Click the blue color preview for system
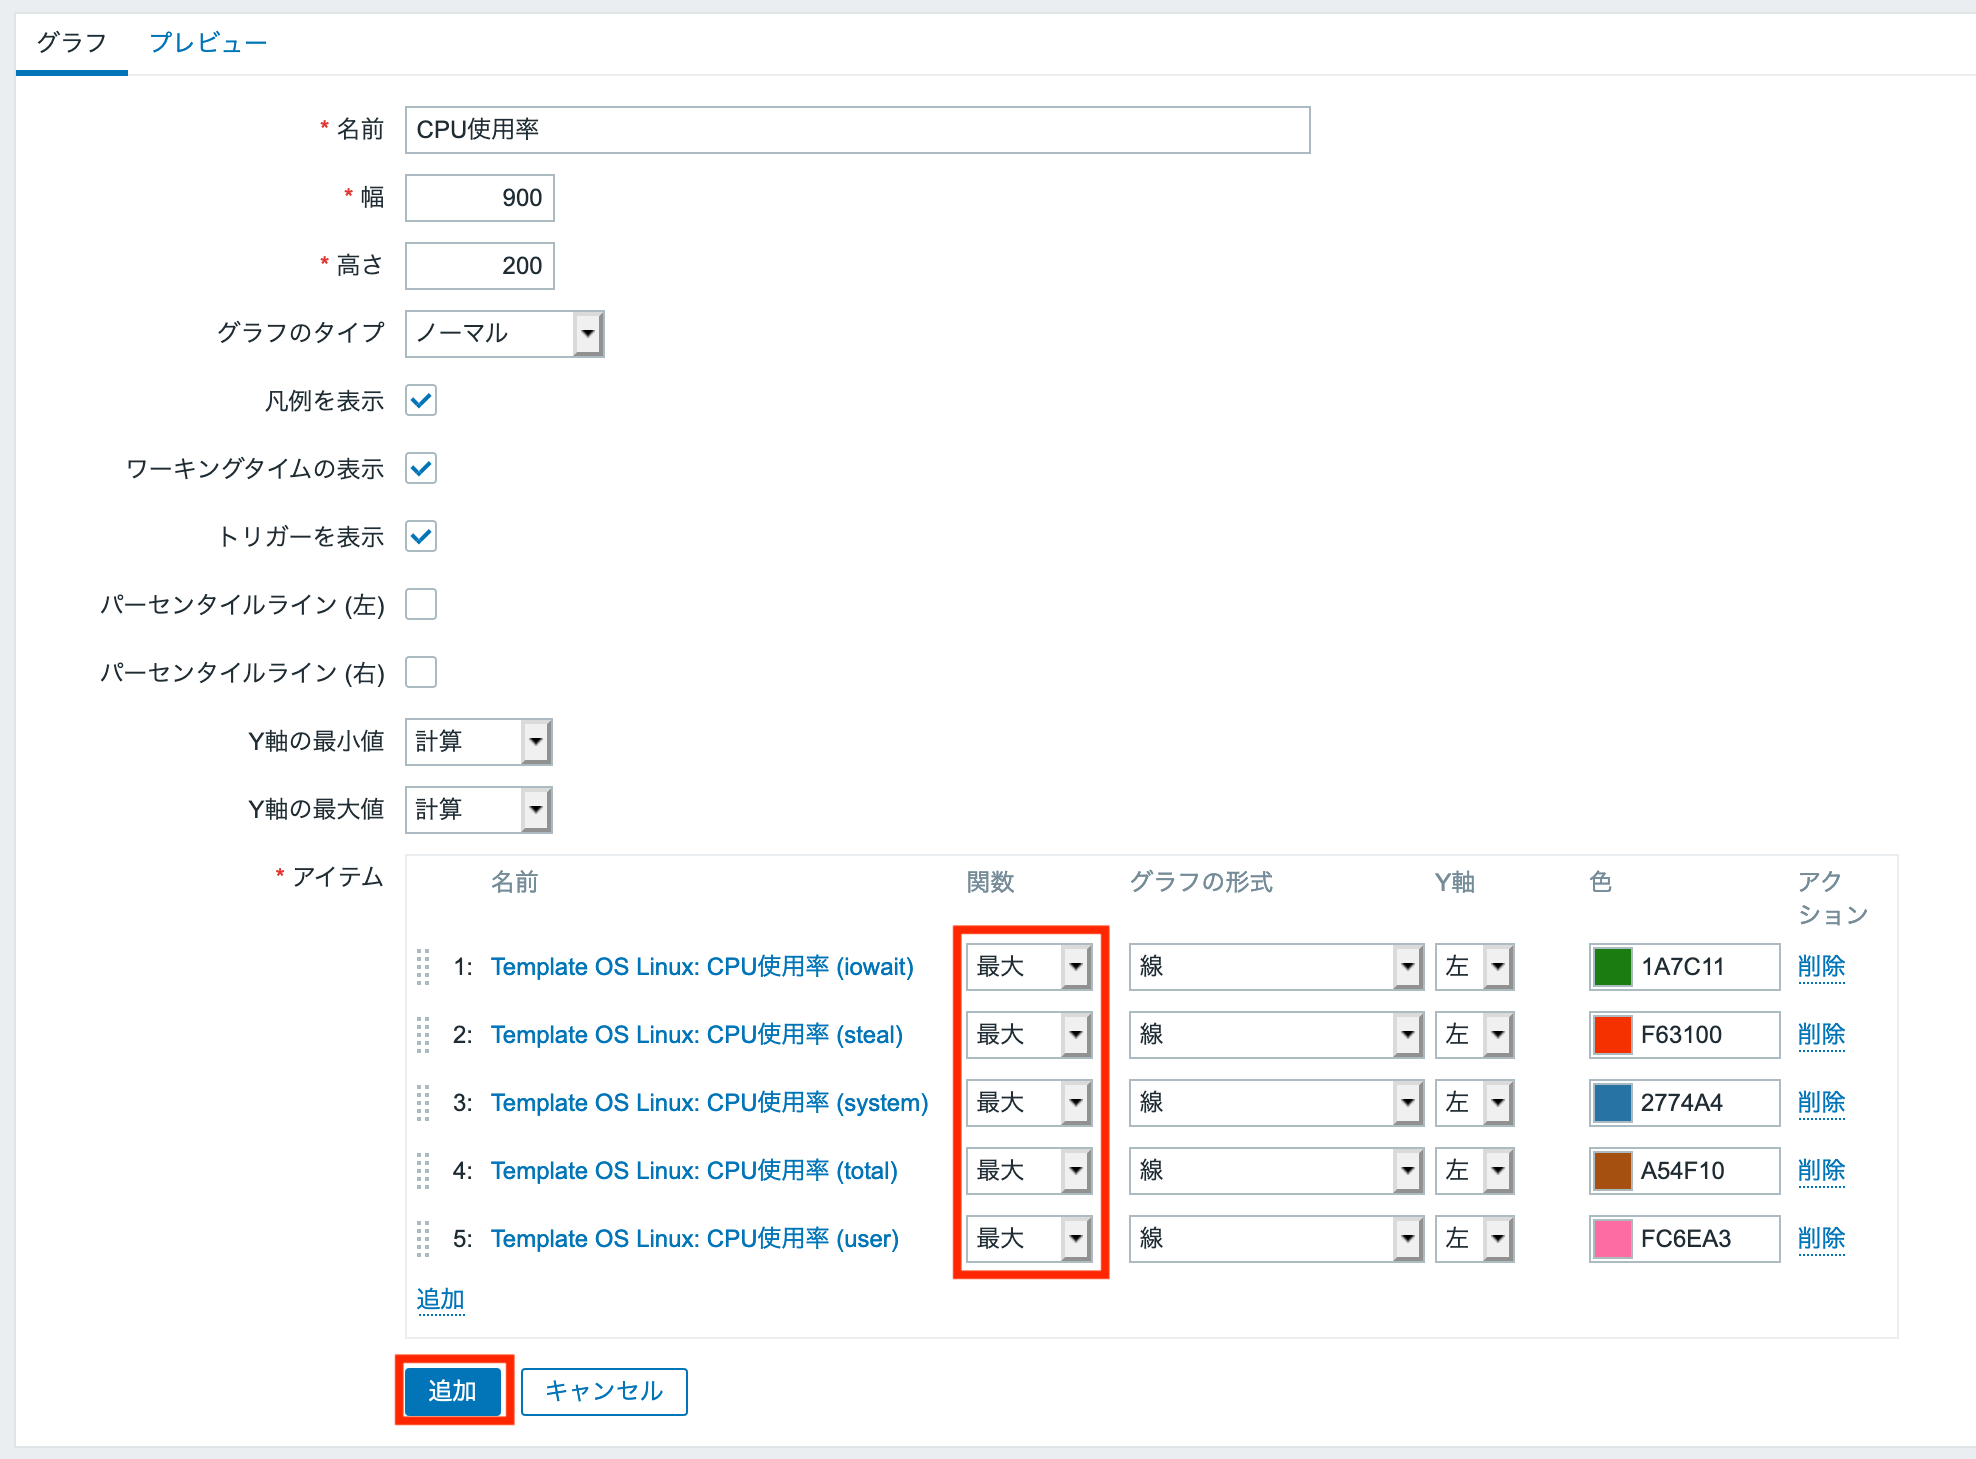Viewport: 1976px width, 1459px height. (1612, 1102)
